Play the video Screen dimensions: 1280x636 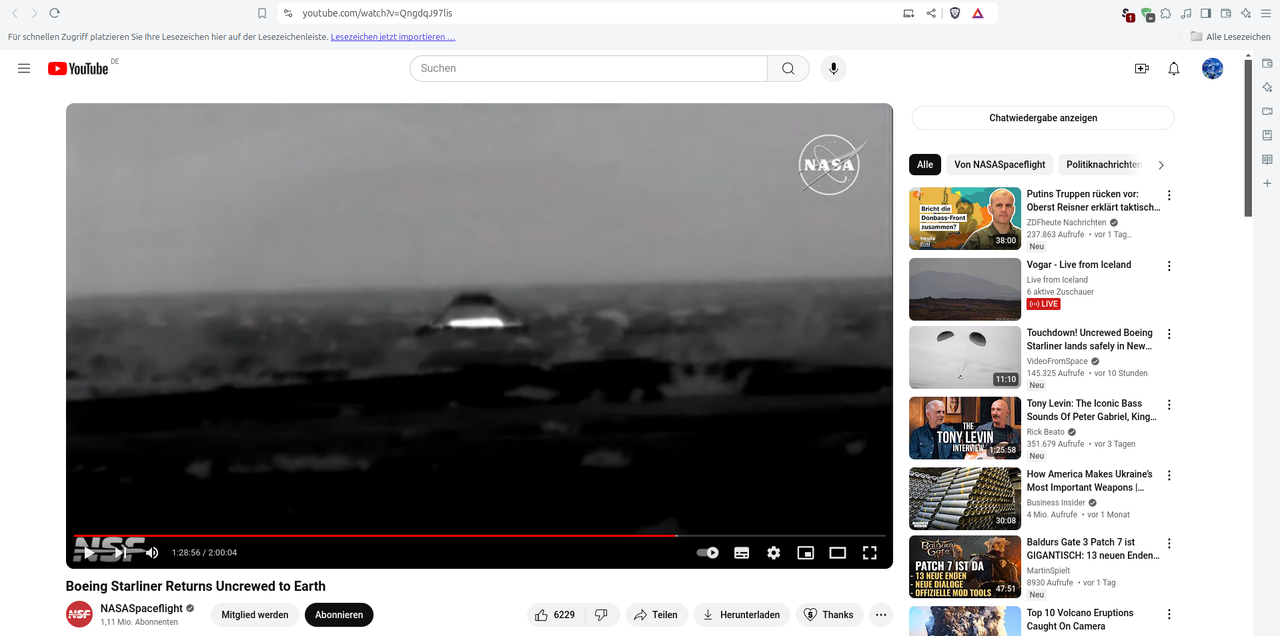point(89,552)
